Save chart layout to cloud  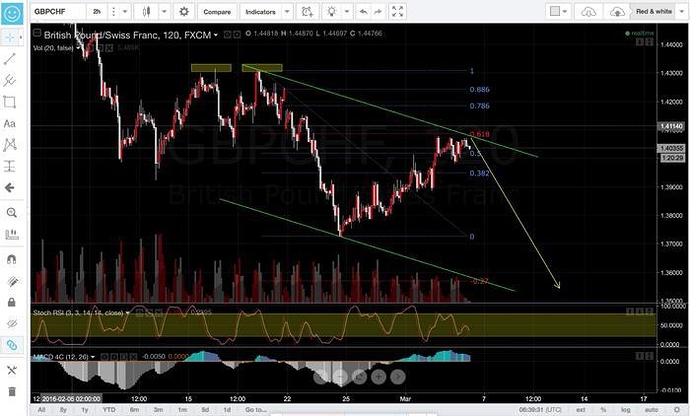pyautogui.click(x=617, y=12)
